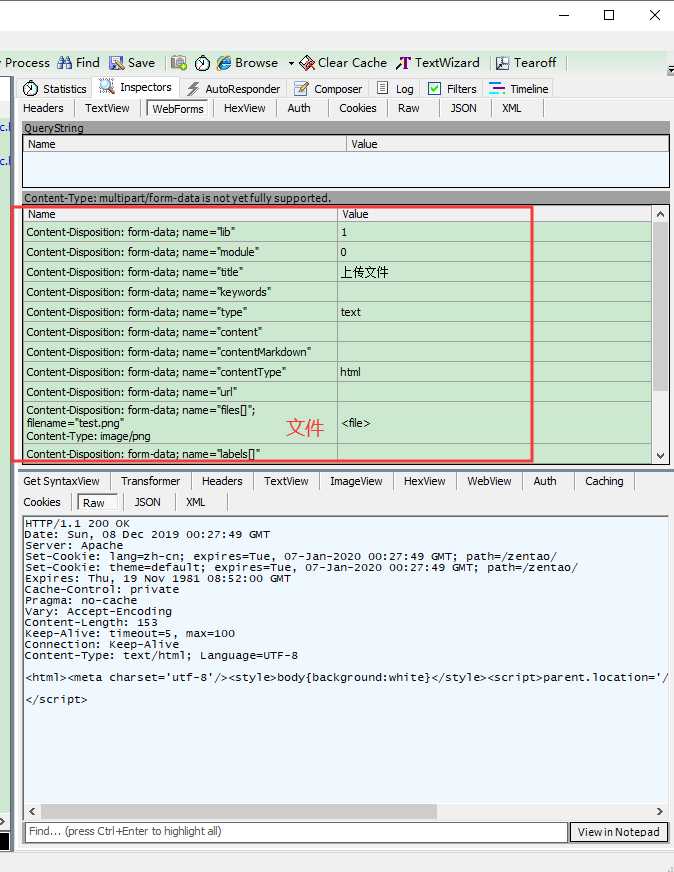
Task: Open response ImageView tab
Action: pos(356,481)
